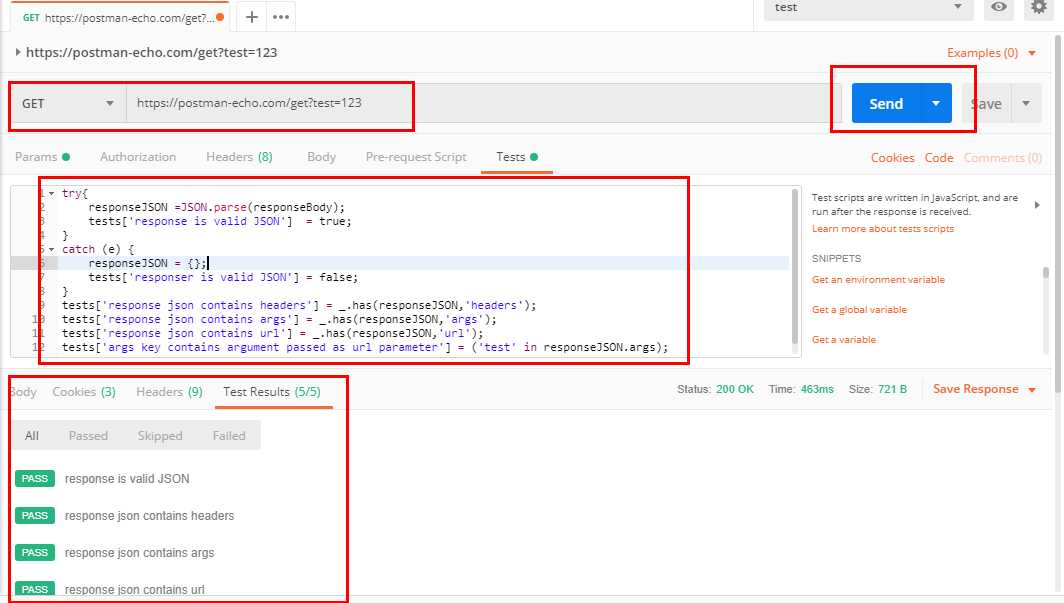Filter test results by Passed
The height and width of the screenshot is (603, 1064).
tap(88, 435)
